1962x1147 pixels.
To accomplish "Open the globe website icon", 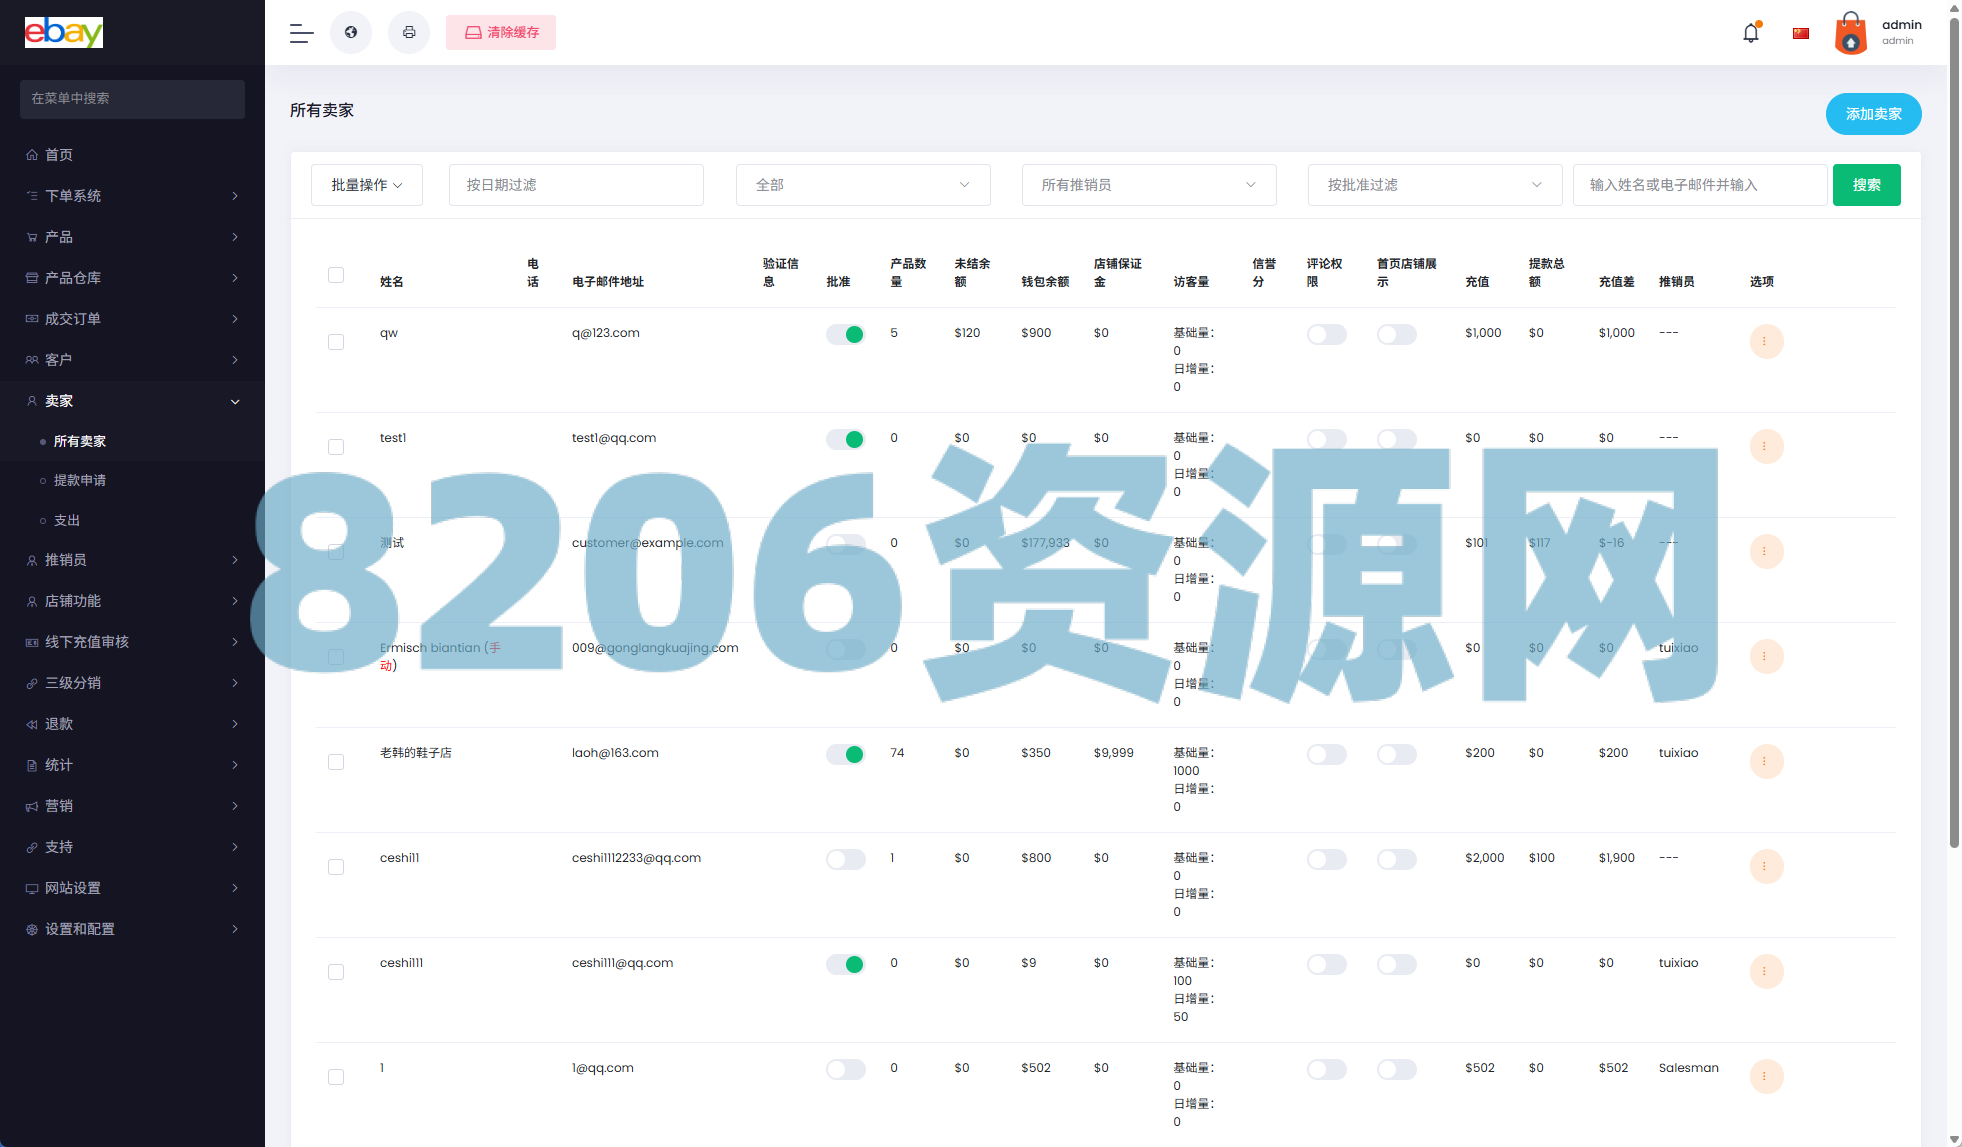I will coord(351,33).
